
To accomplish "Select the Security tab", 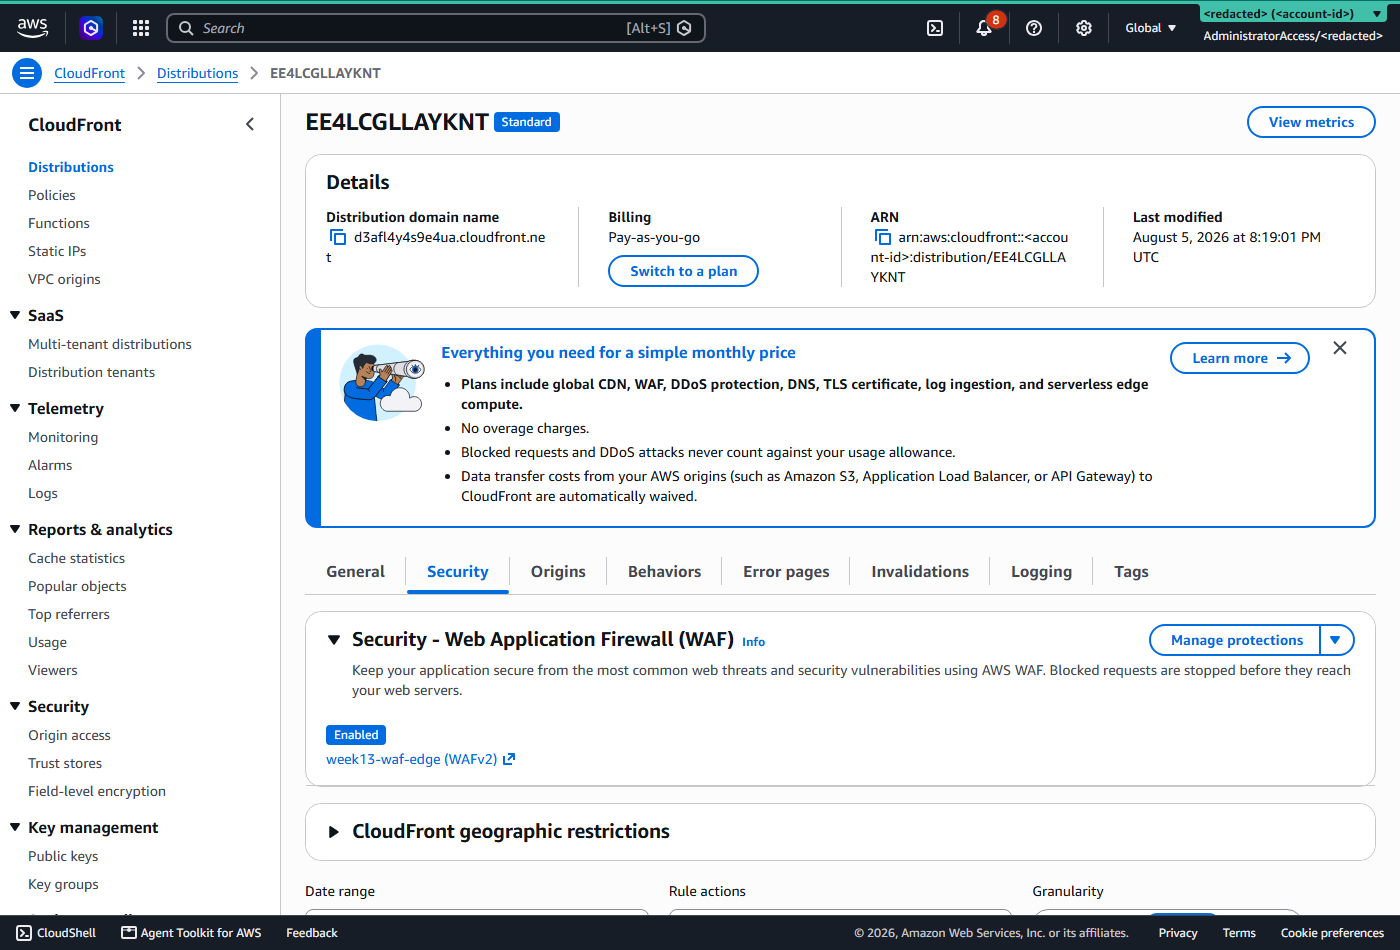I will pyautogui.click(x=458, y=572).
